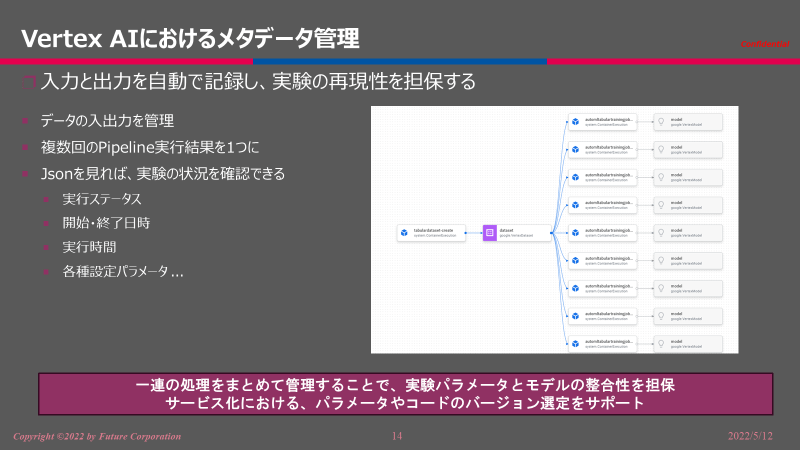Click the slide page number 14
The image size is (800, 450).
coord(397,436)
